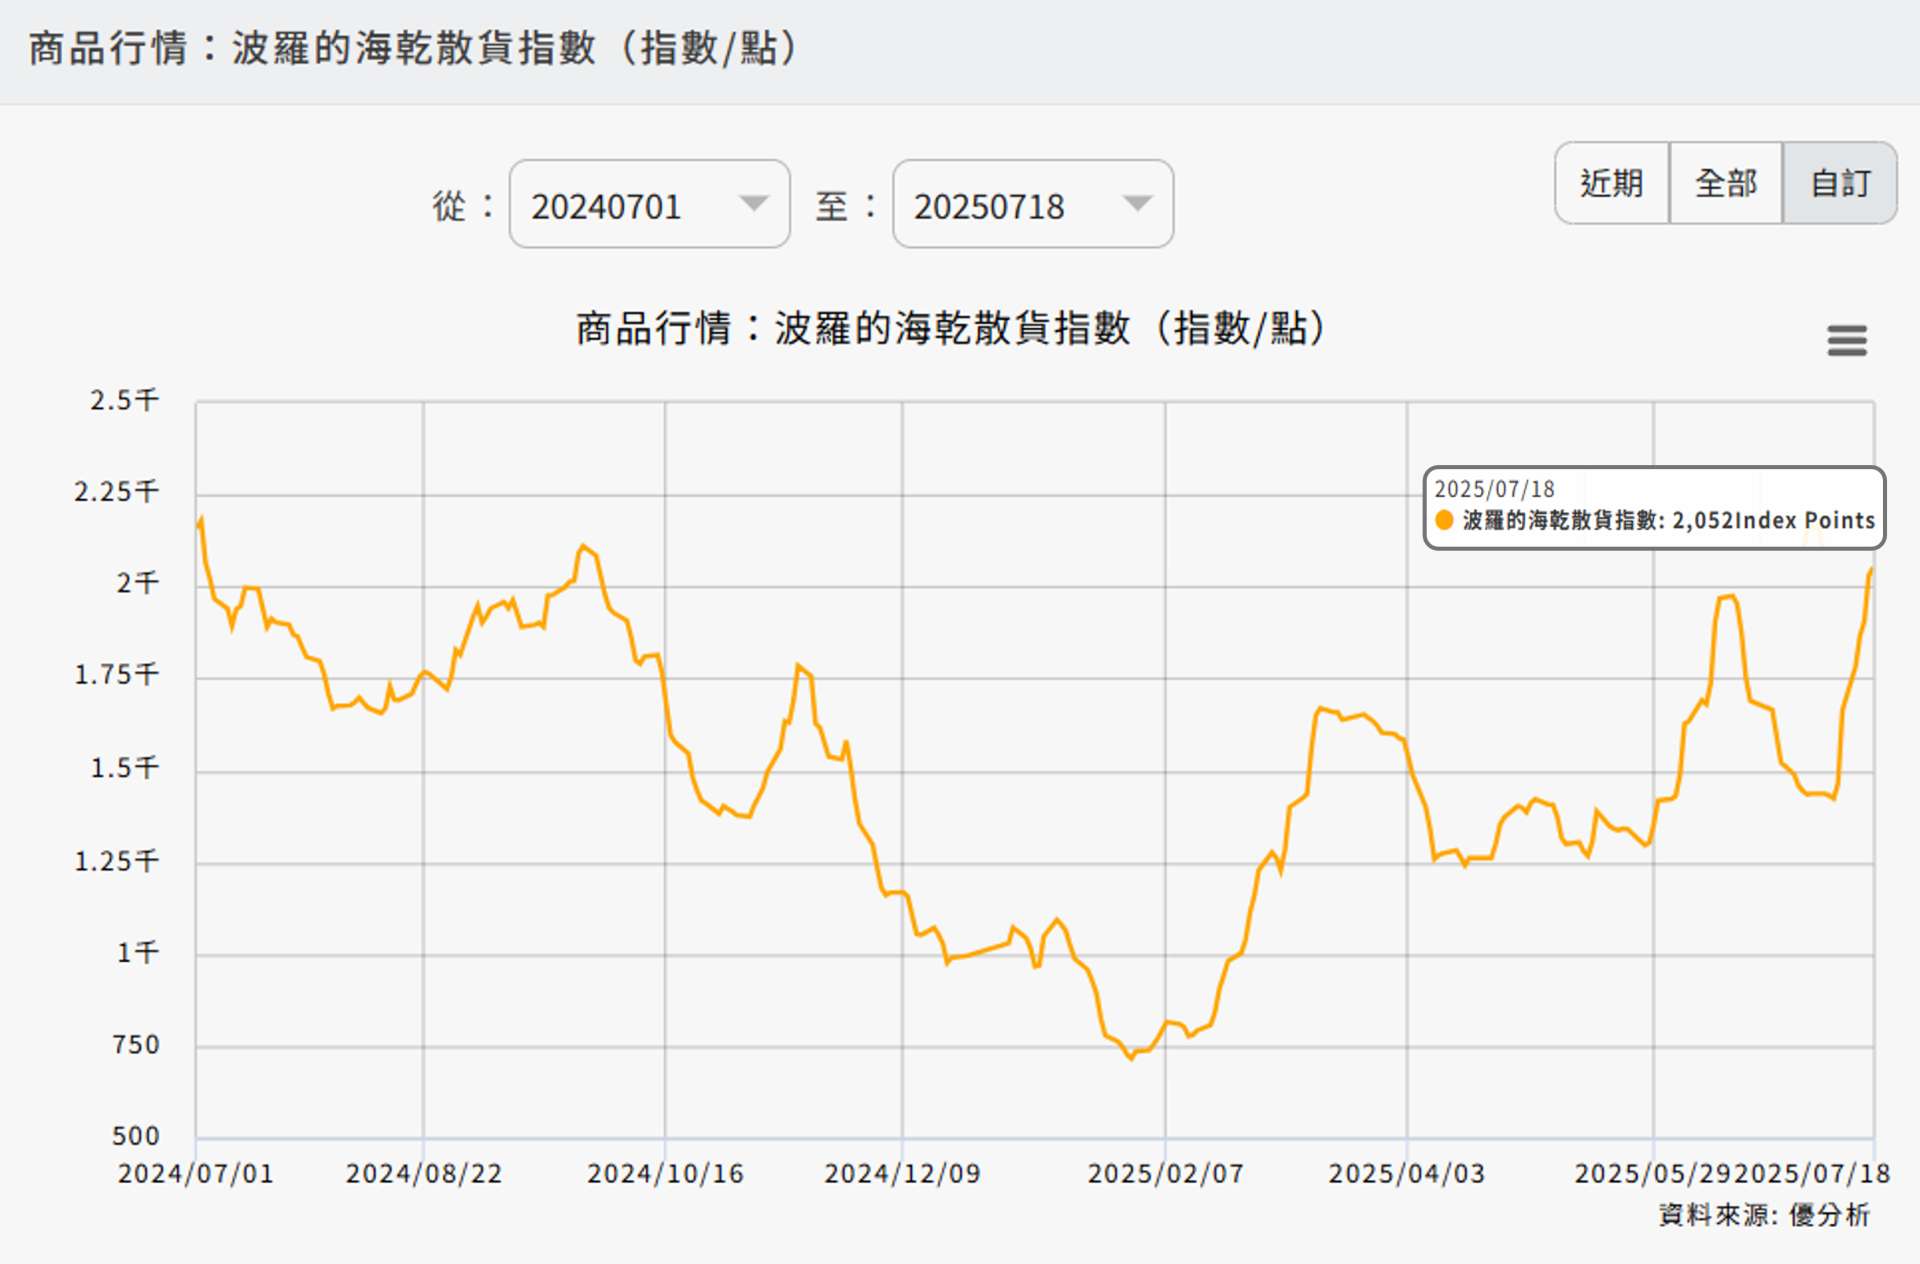
Task: Click the x-axis label 2025/02/07
Action: pyautogui.click(x=1166, y=1173)
